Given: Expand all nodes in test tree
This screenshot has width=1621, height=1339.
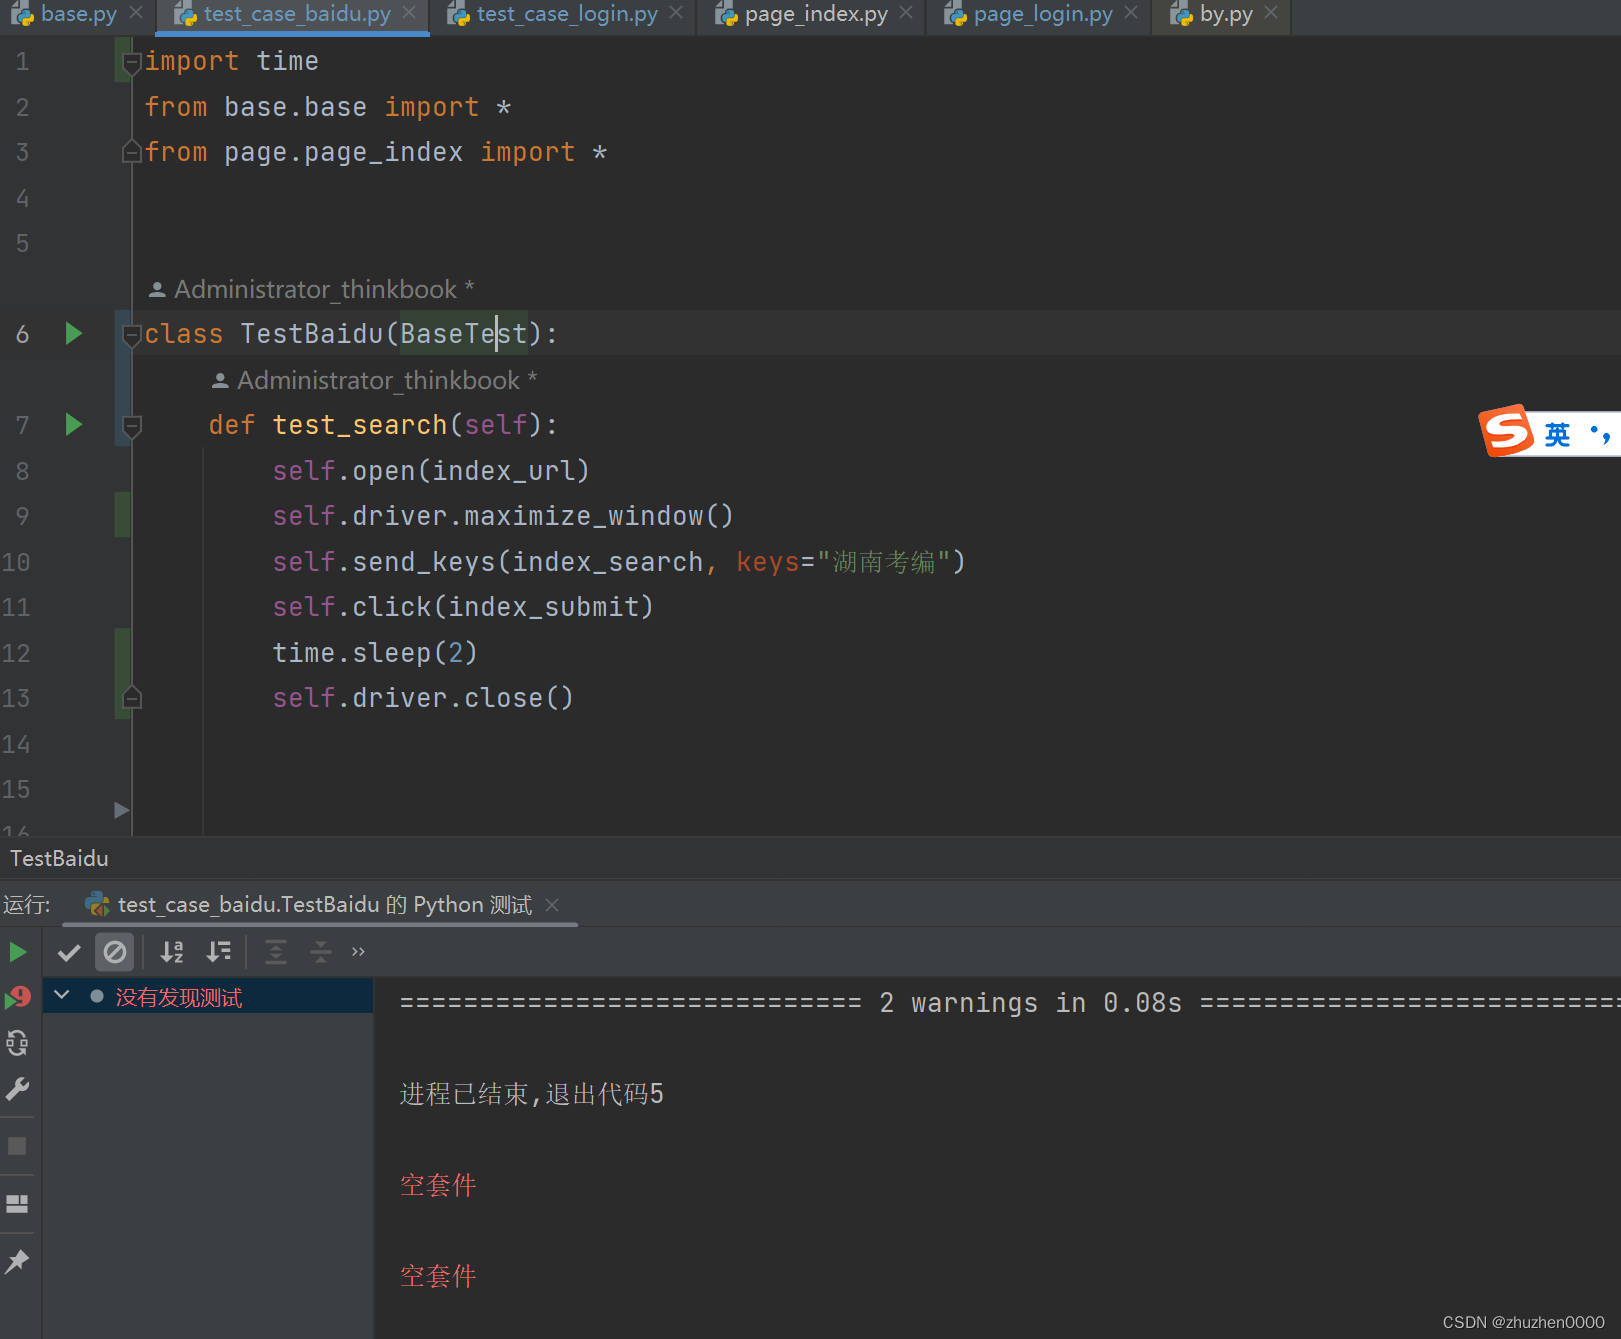Looking at the screenshot, I should 275,952.
